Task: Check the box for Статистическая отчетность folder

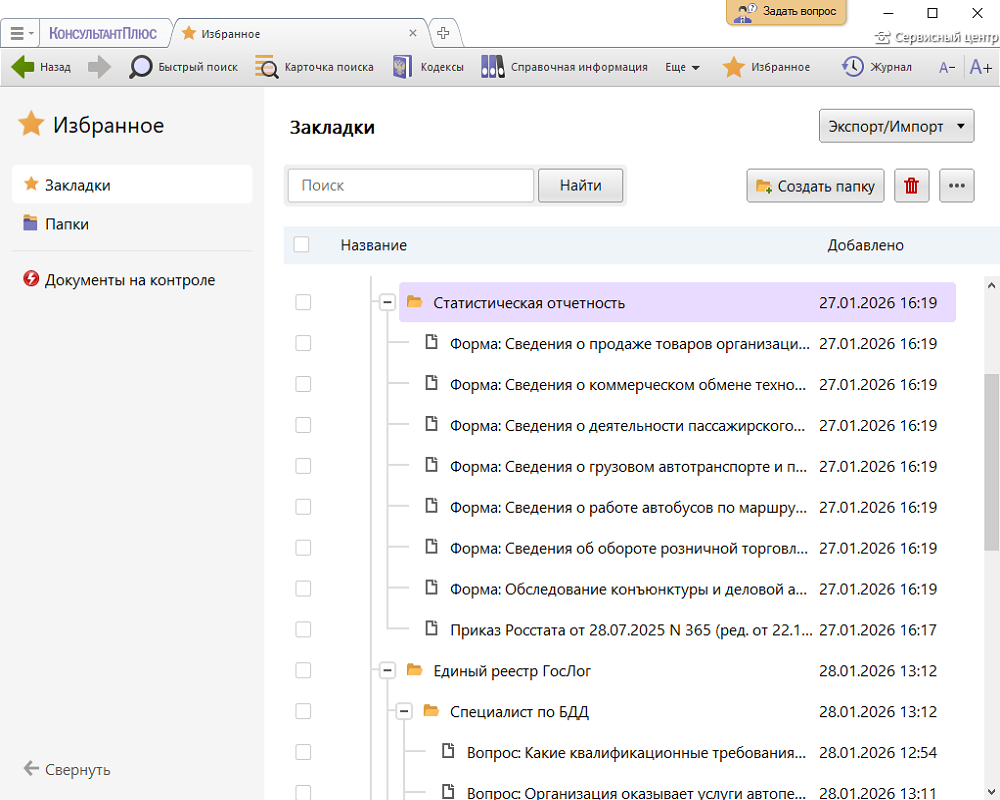Action: tap(303, 302)
